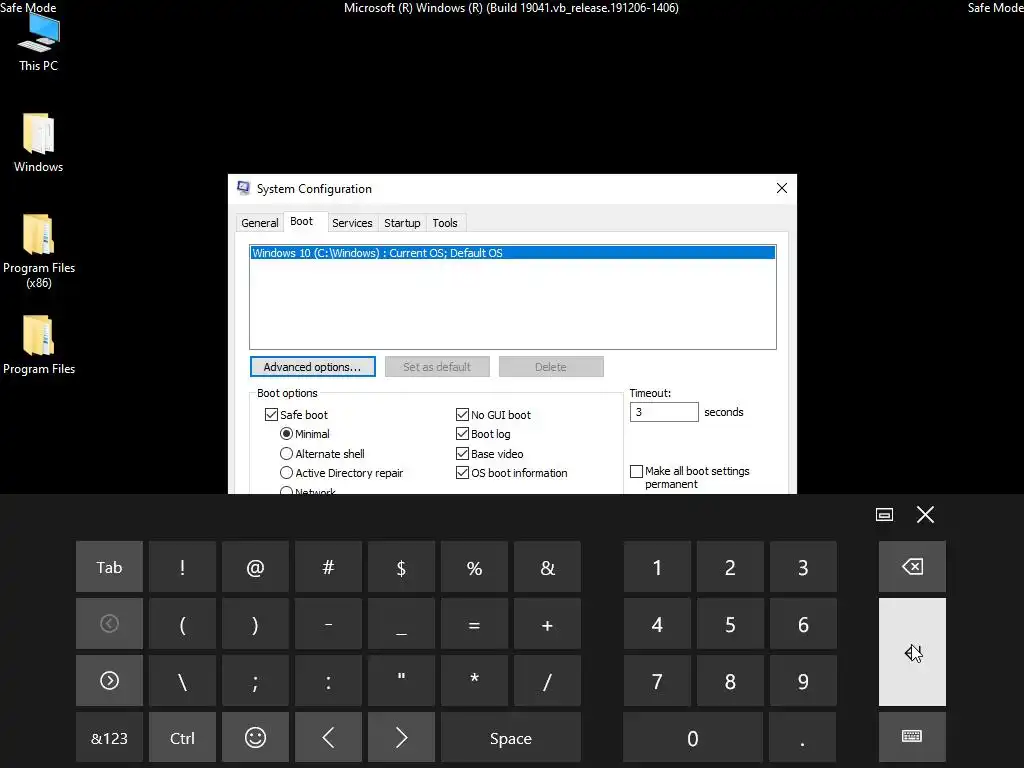
Task: Tap the Space key
Action: (x=511, y=737)
